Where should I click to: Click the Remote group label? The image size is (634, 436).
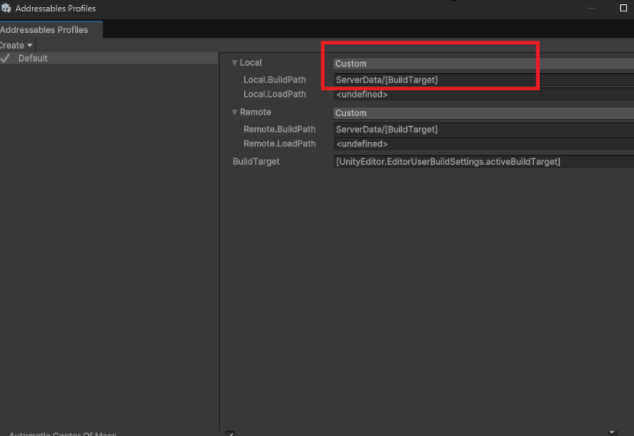click(256, 112)
